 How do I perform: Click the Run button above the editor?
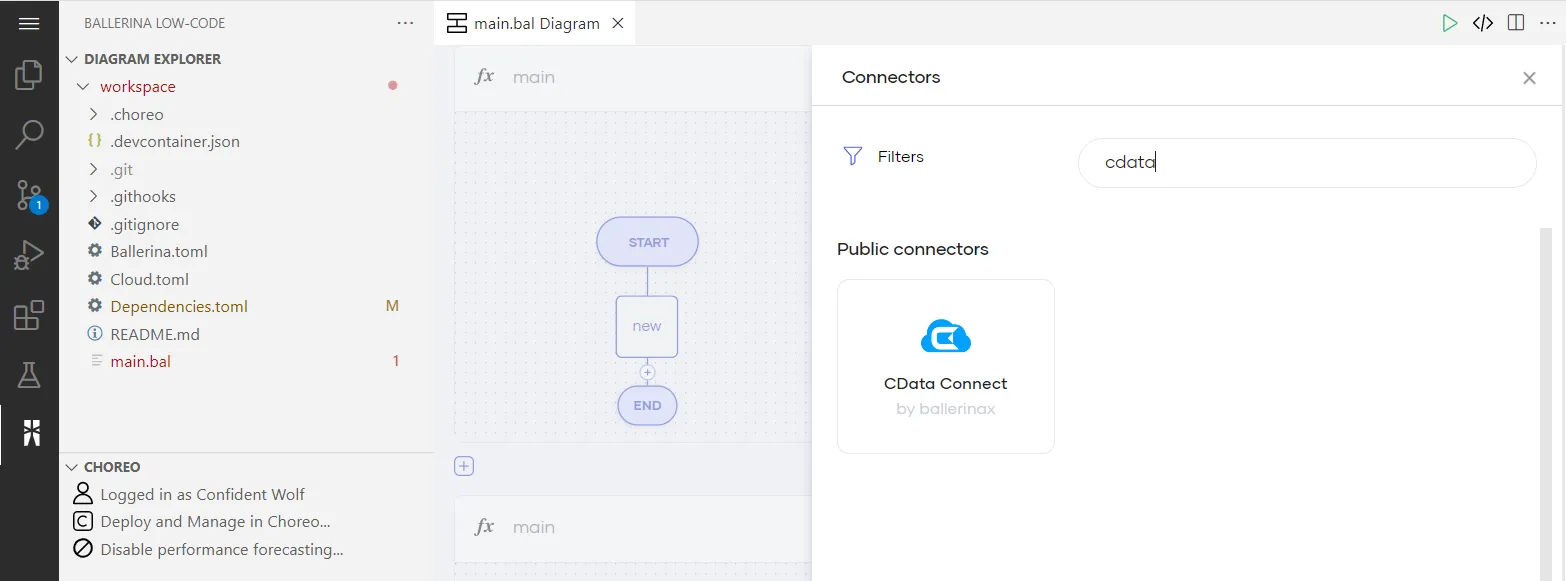1450,22
